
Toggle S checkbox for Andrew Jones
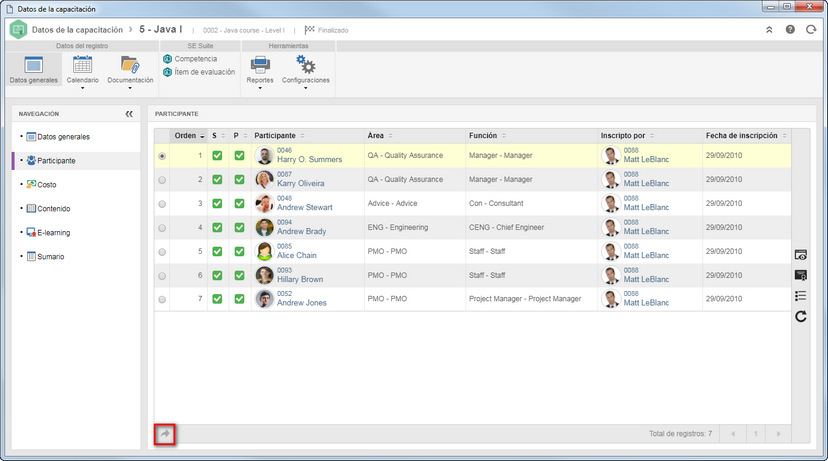[x=217, y=299]
